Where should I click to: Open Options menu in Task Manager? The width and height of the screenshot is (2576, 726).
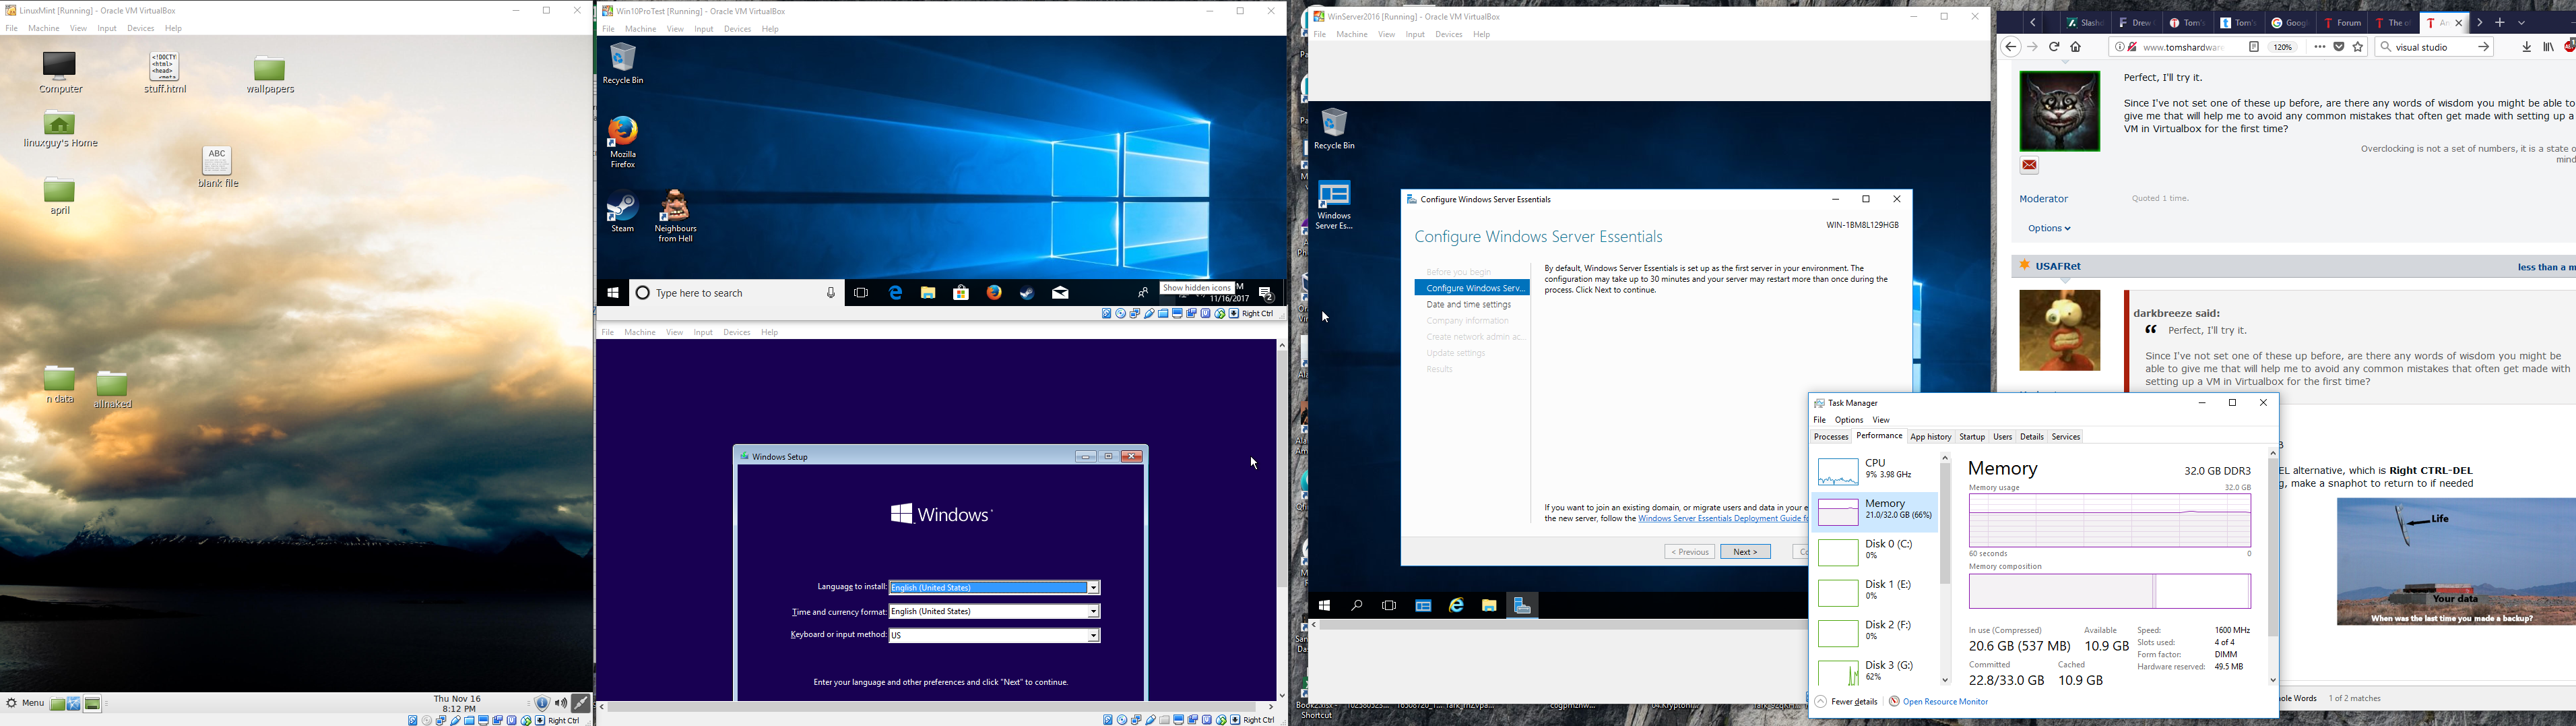(1848, 420)
